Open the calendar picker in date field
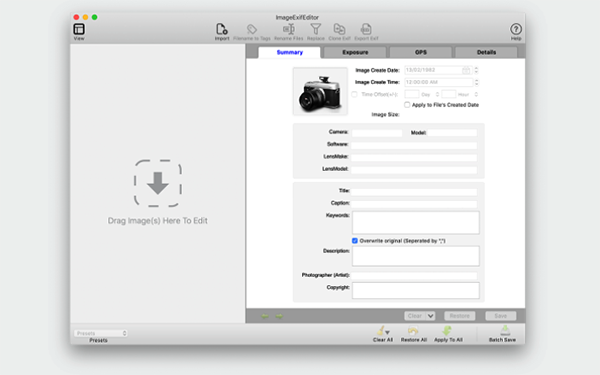 [466, 70]
